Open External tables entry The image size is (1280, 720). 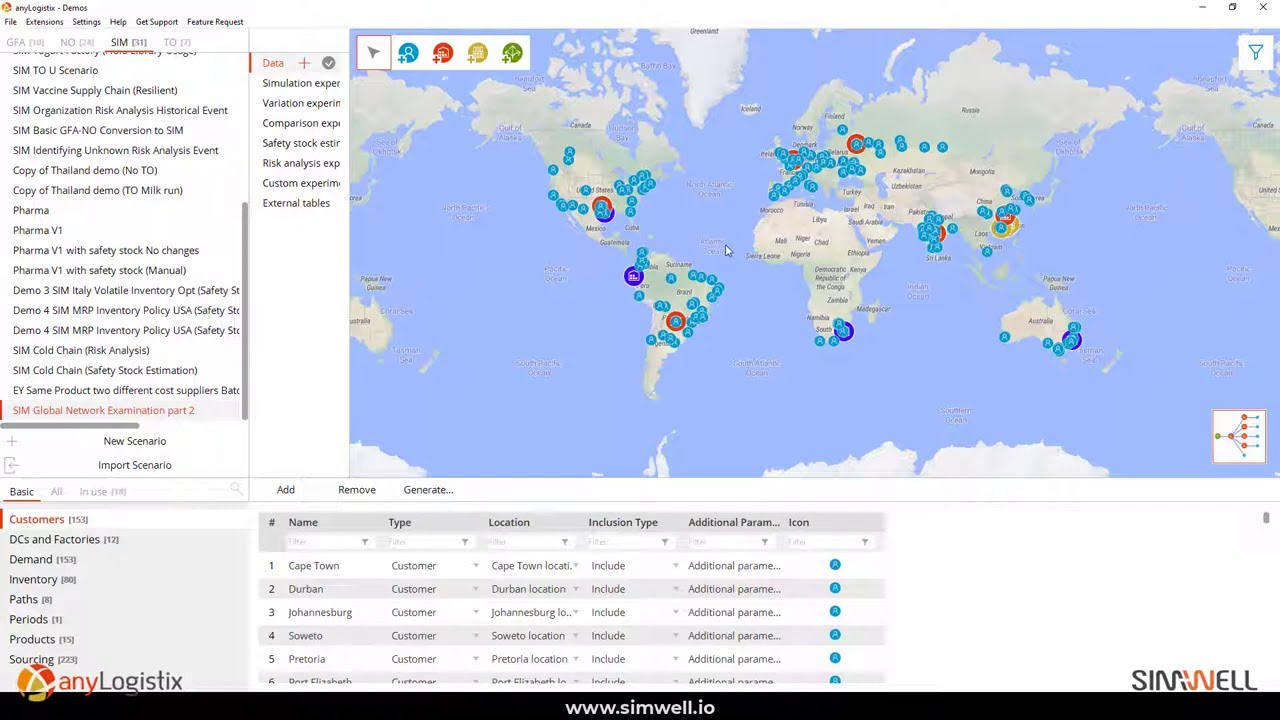coord(296,203)
